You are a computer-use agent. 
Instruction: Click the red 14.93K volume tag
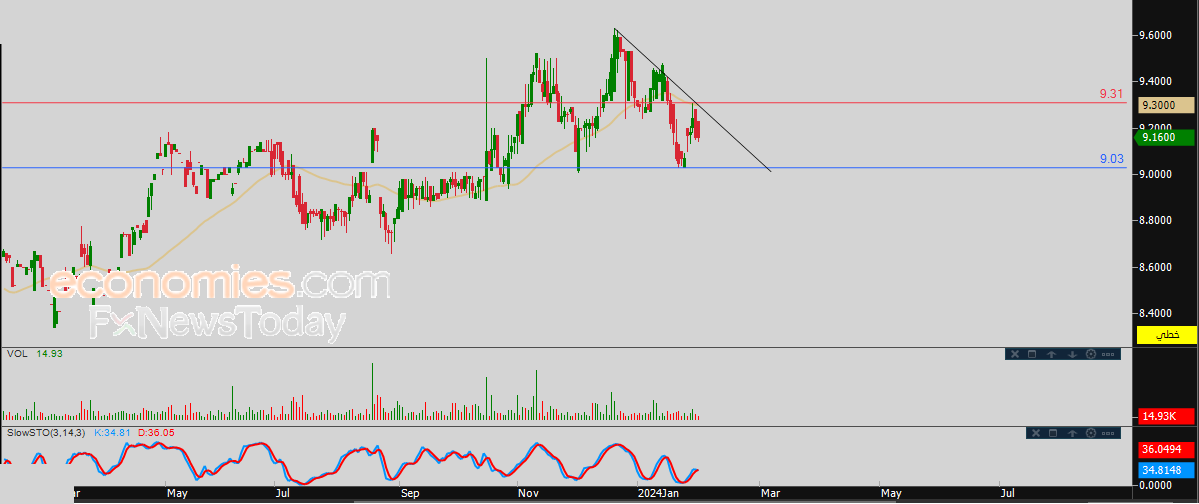point(1165,416)
